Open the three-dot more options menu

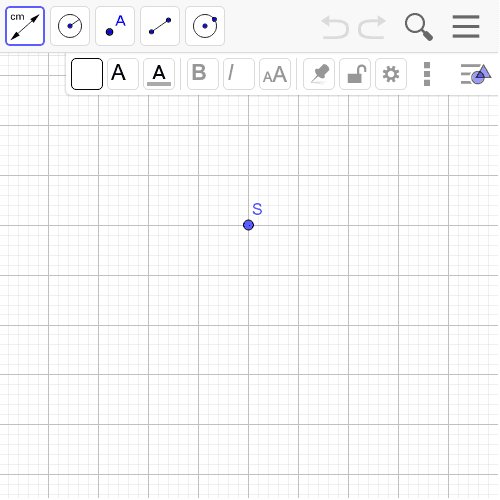coord(427,74)
